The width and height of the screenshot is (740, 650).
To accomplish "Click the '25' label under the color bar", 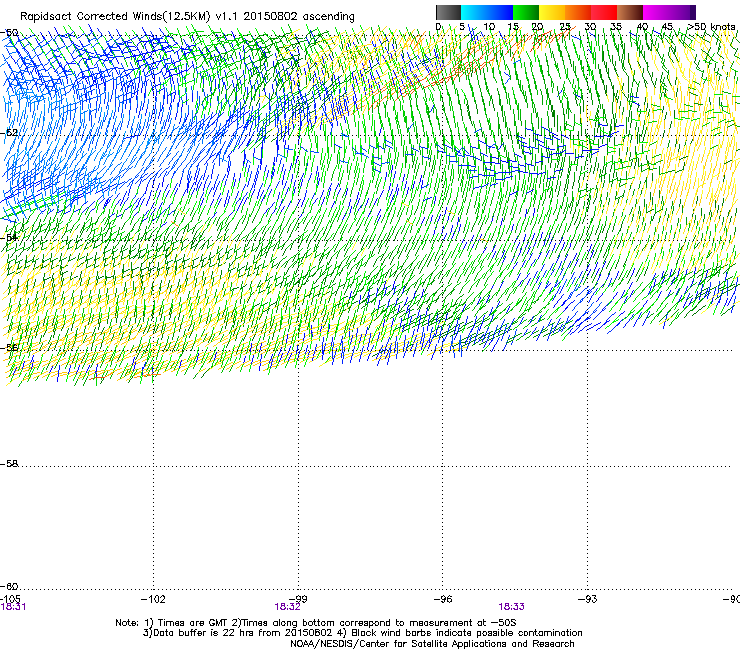I will [x=565, y=27].
